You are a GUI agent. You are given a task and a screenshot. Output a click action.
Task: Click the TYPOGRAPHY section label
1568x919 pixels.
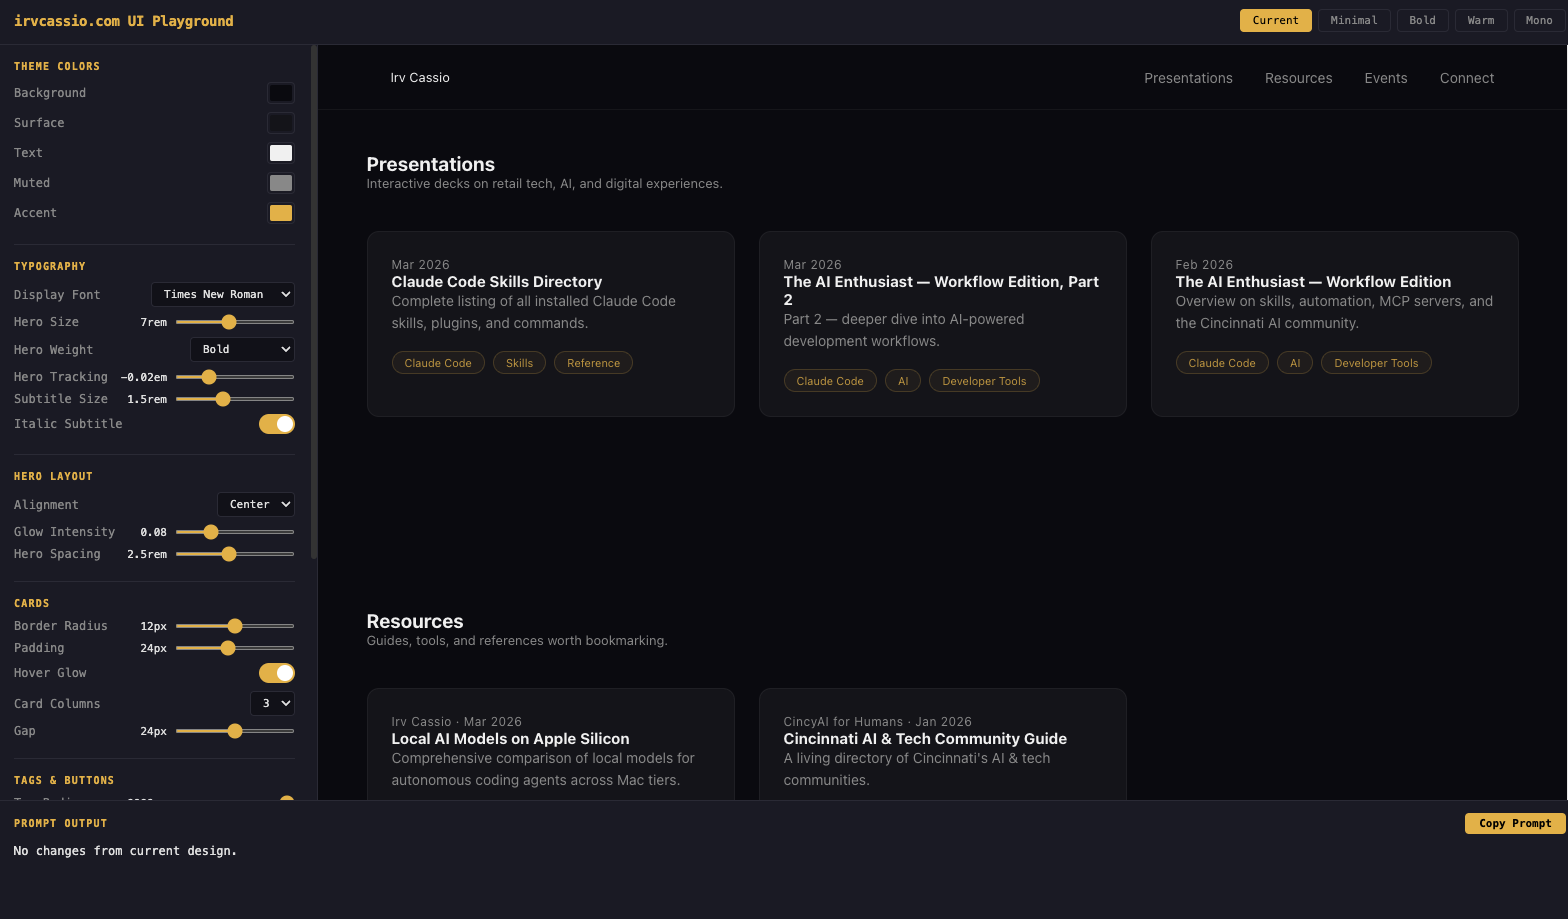50,266
